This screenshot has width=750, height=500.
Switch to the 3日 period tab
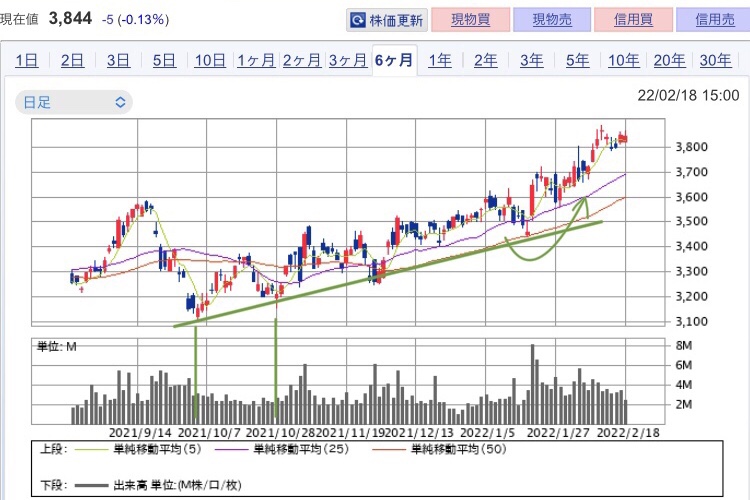click(118, 61)
